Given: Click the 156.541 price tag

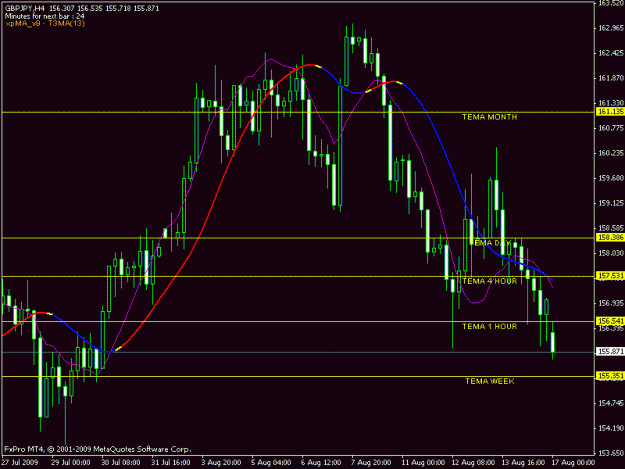Looking at the screenshot, I should [x=610, y=321].
